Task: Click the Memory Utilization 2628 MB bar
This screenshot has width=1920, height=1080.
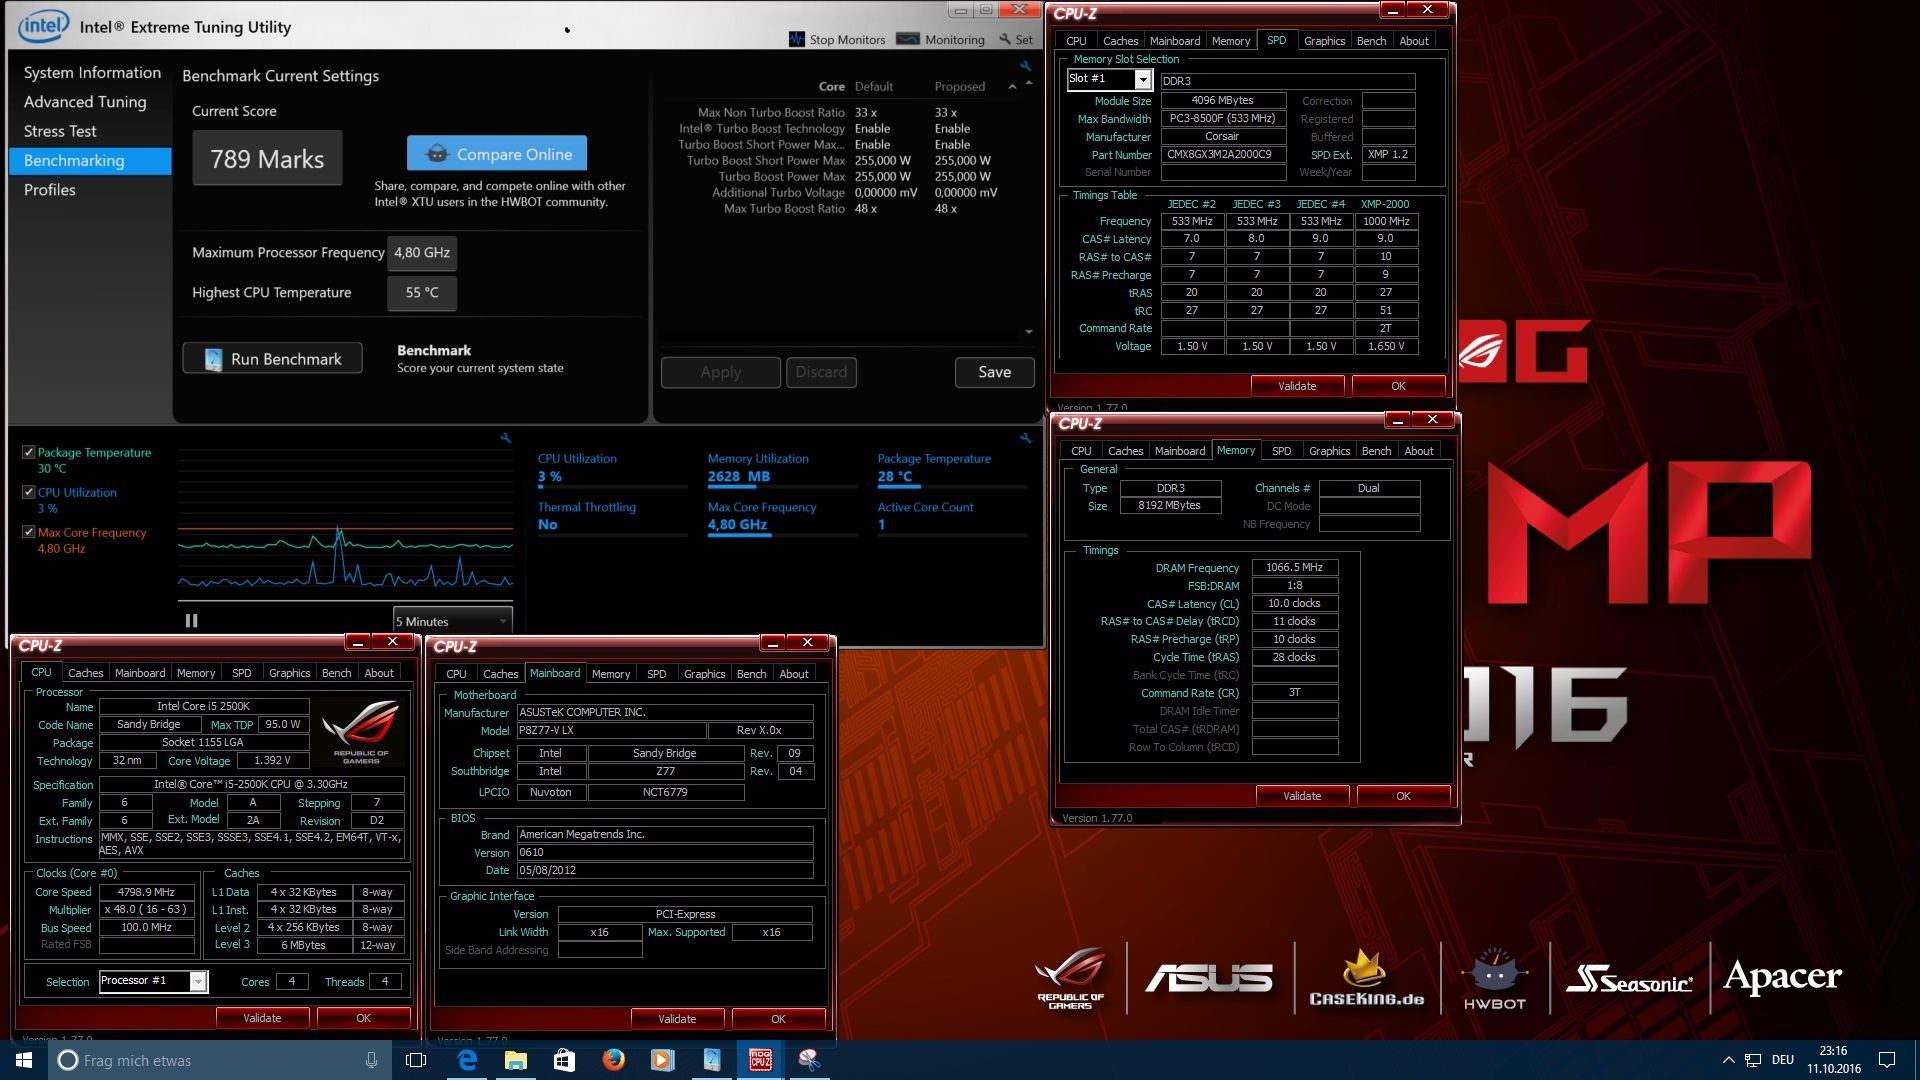Action: [782, 487]
